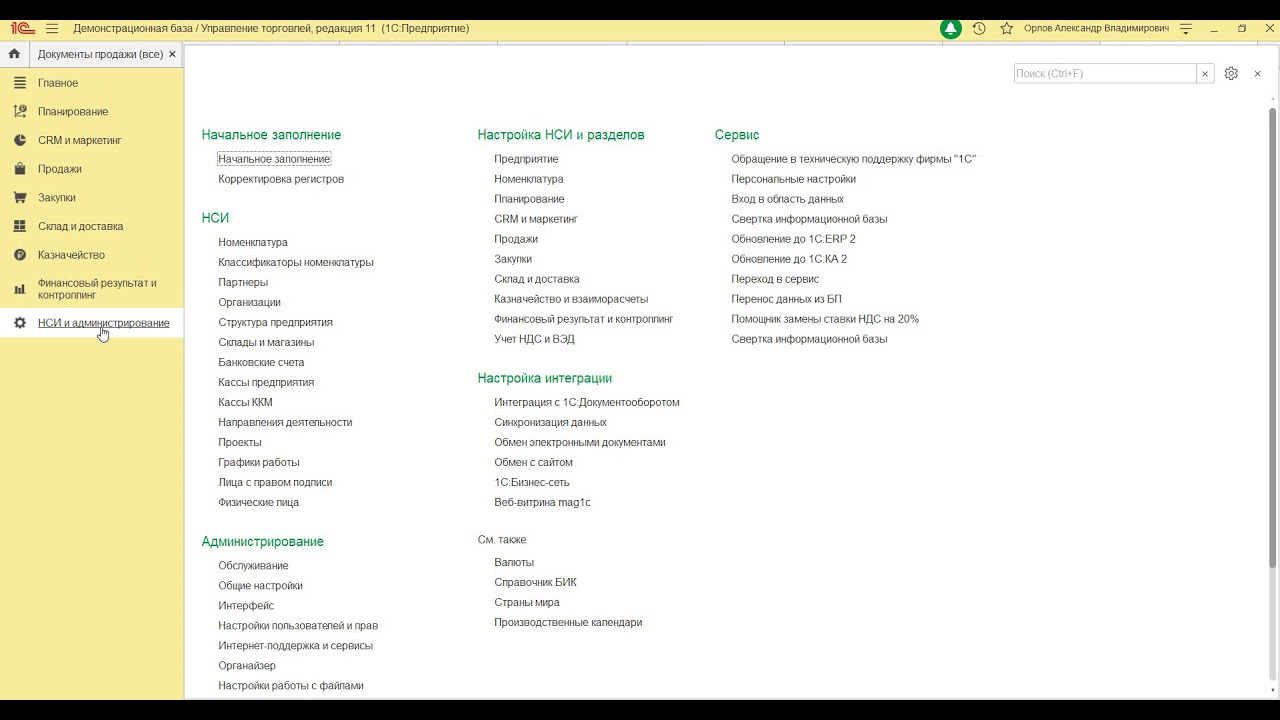Open favorites star icon in title bar
The image size is (1280, 720).
coord(1007,29)
